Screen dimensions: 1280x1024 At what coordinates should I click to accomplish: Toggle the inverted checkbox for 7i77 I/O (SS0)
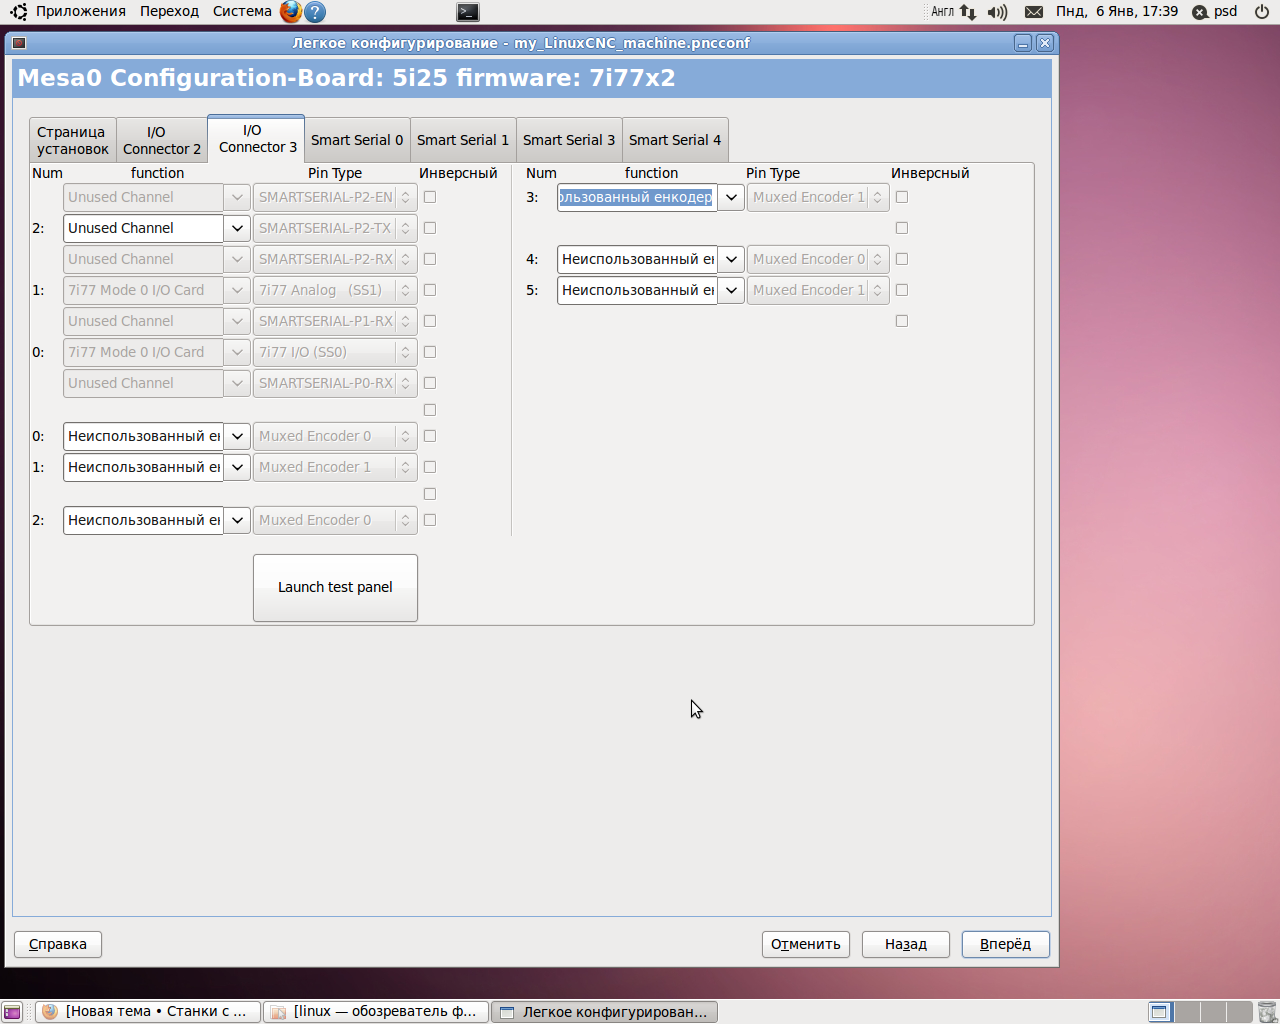coord(430,352)
